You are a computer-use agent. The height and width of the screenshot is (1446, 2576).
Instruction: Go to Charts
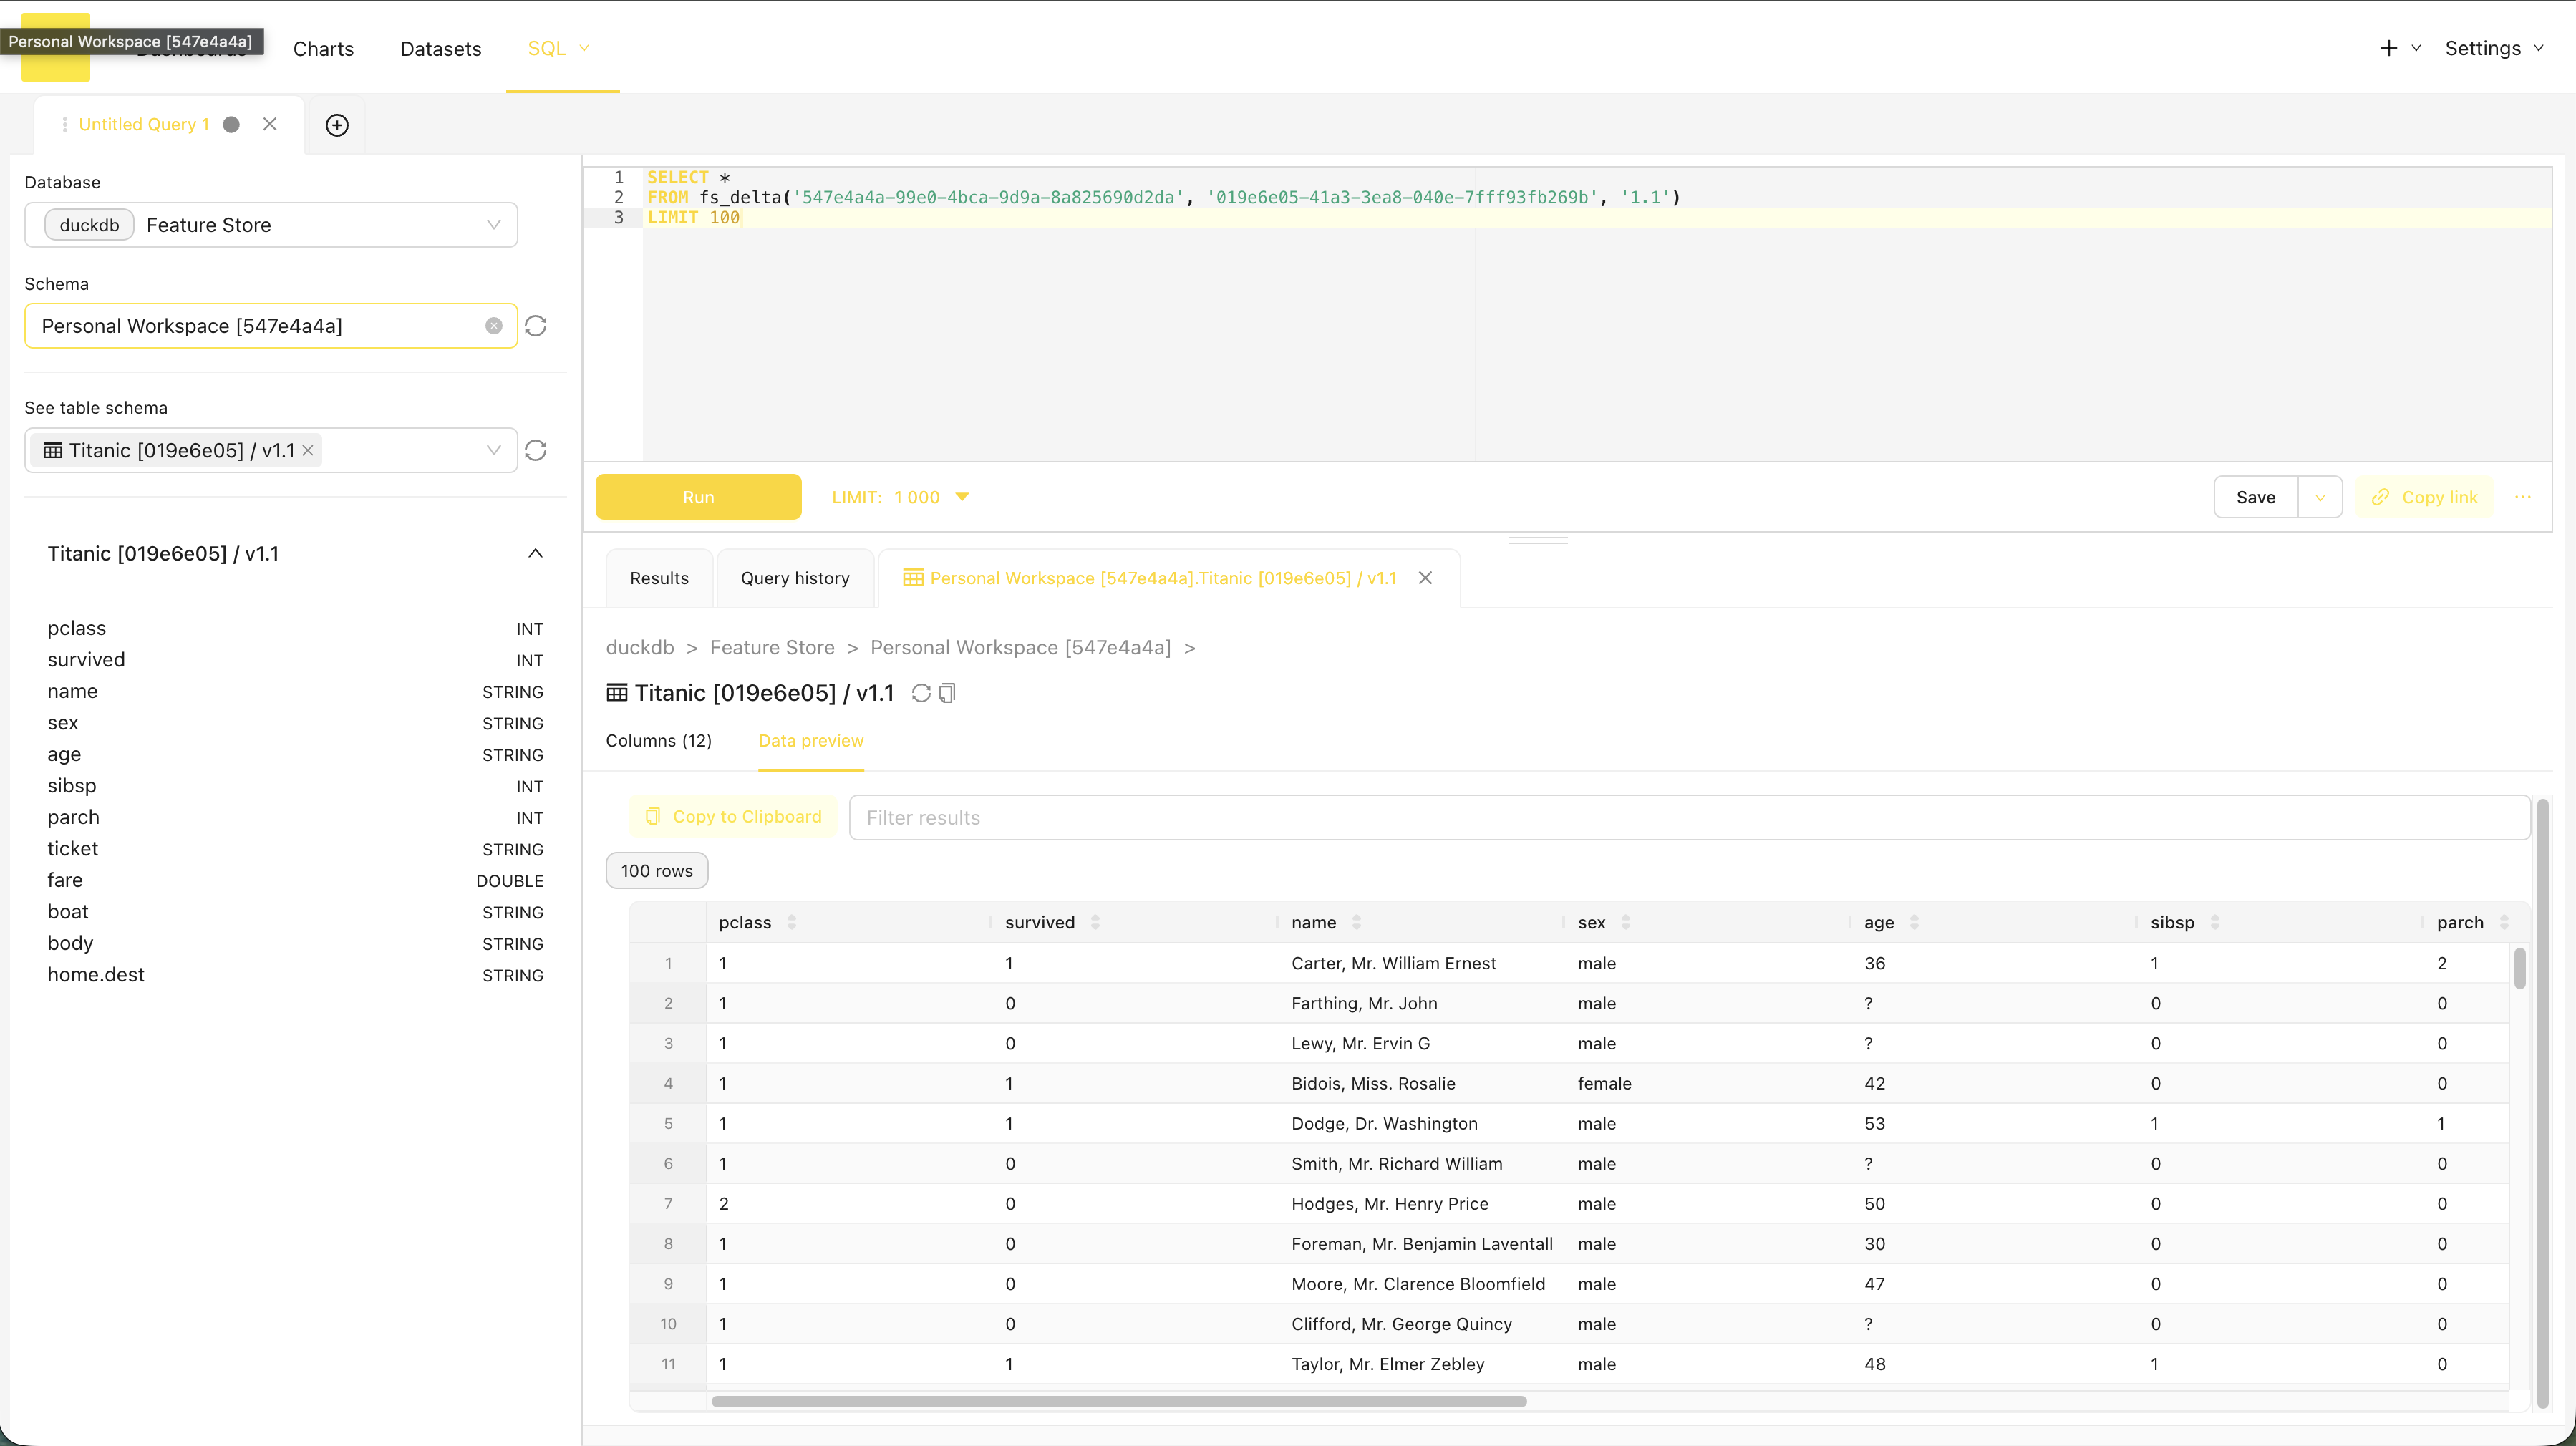[x=323, y=49]
